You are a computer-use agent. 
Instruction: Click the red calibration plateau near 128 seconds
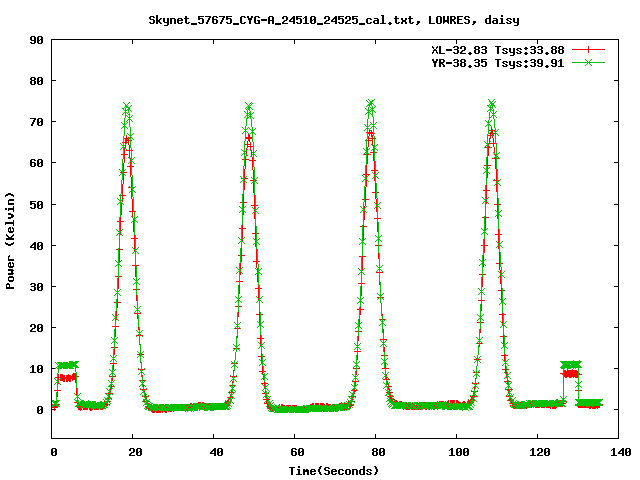click(571, 373)
